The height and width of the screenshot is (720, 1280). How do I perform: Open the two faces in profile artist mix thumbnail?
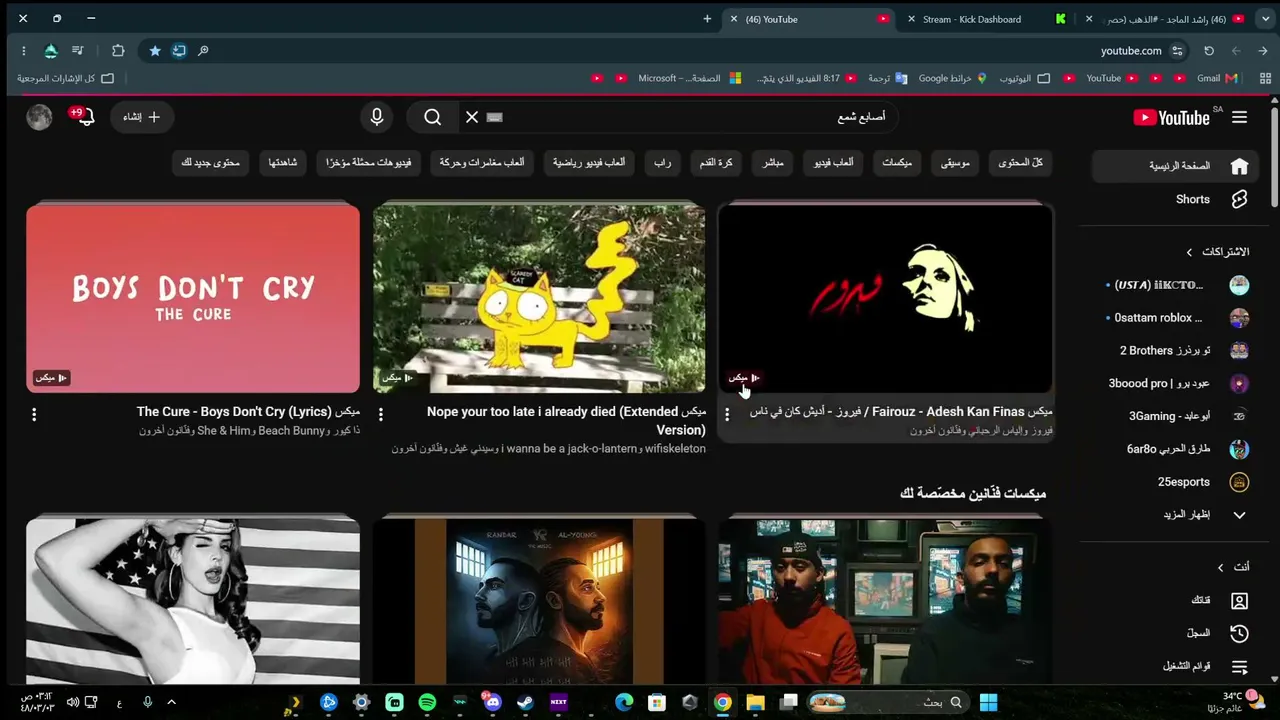coord(539,600)
